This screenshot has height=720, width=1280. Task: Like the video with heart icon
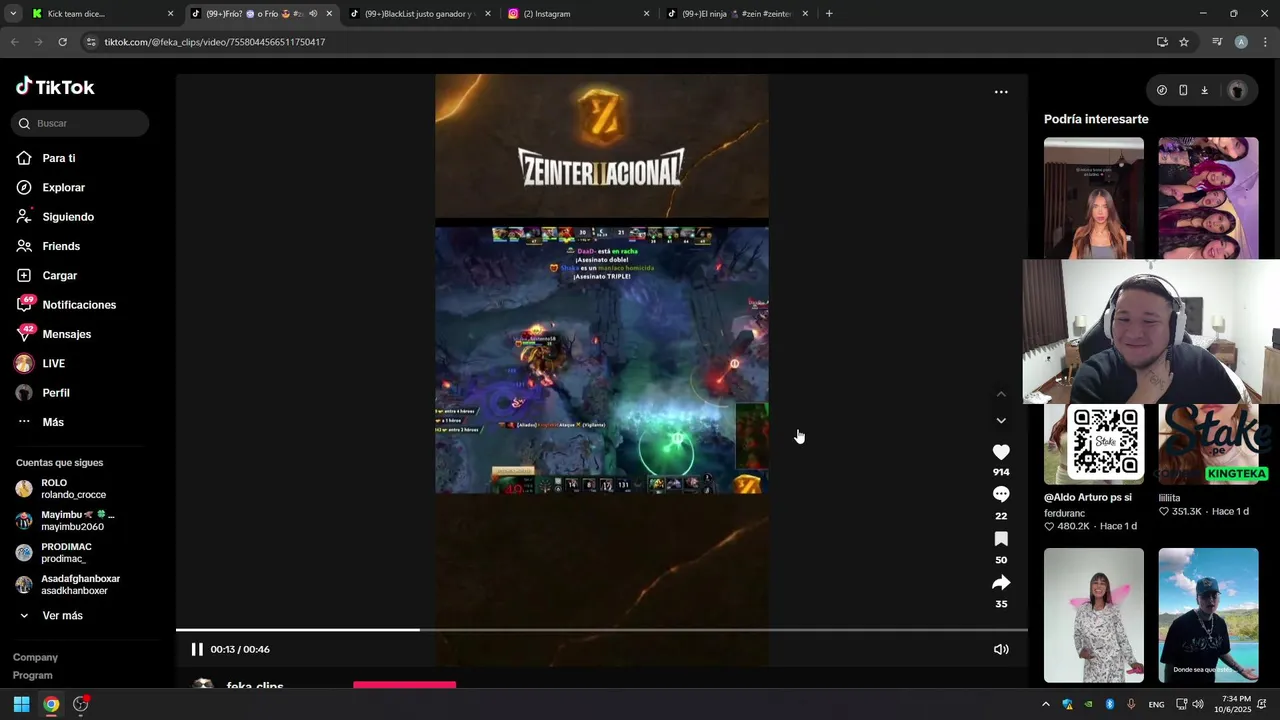pyautogui.click(x=1001, y=452)
